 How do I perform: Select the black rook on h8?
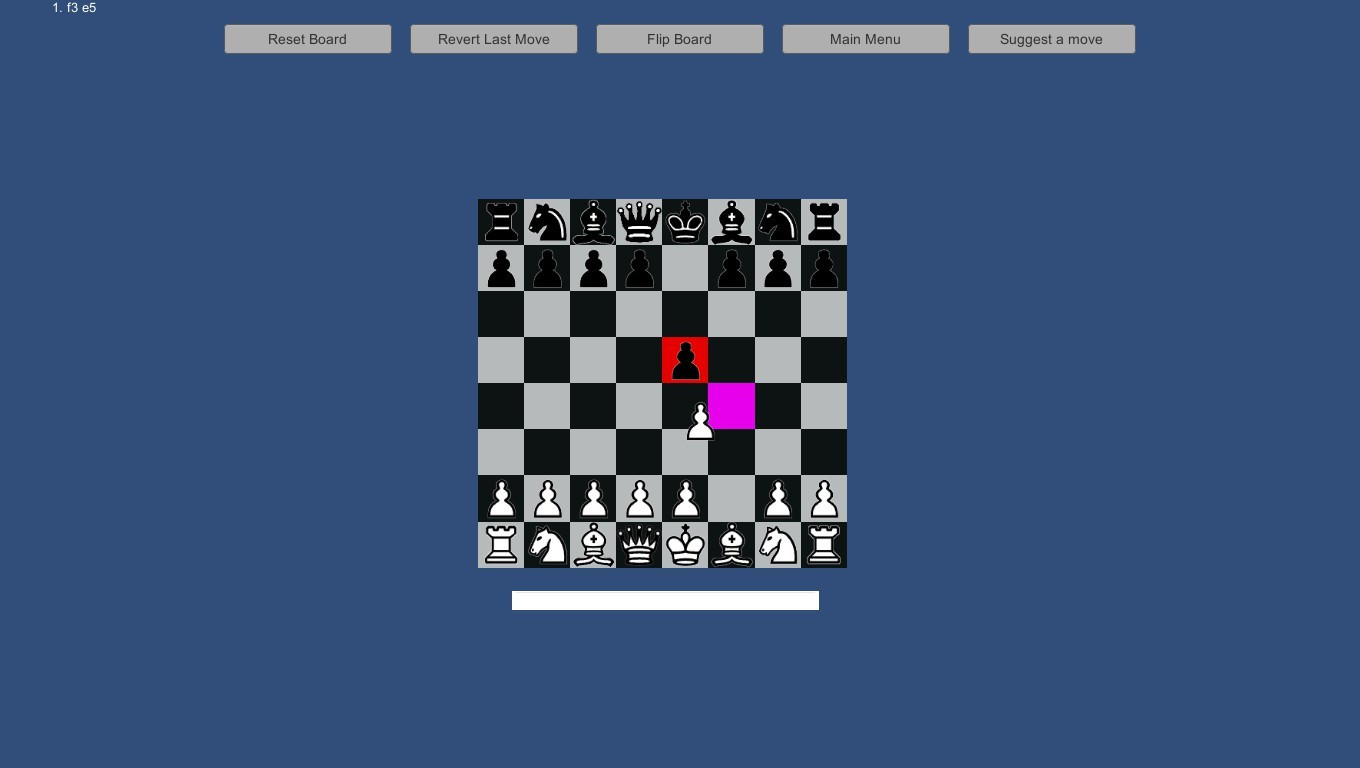coord(824,222)
